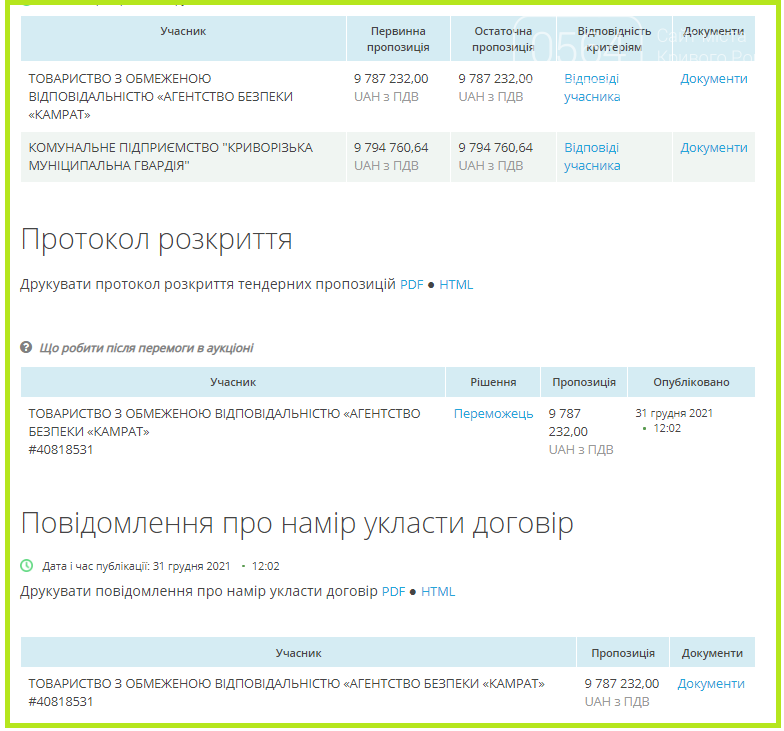Viewport: 784px width, 731px height.
Task: Click the clock icon beside publication date
Action: (27, 566)
